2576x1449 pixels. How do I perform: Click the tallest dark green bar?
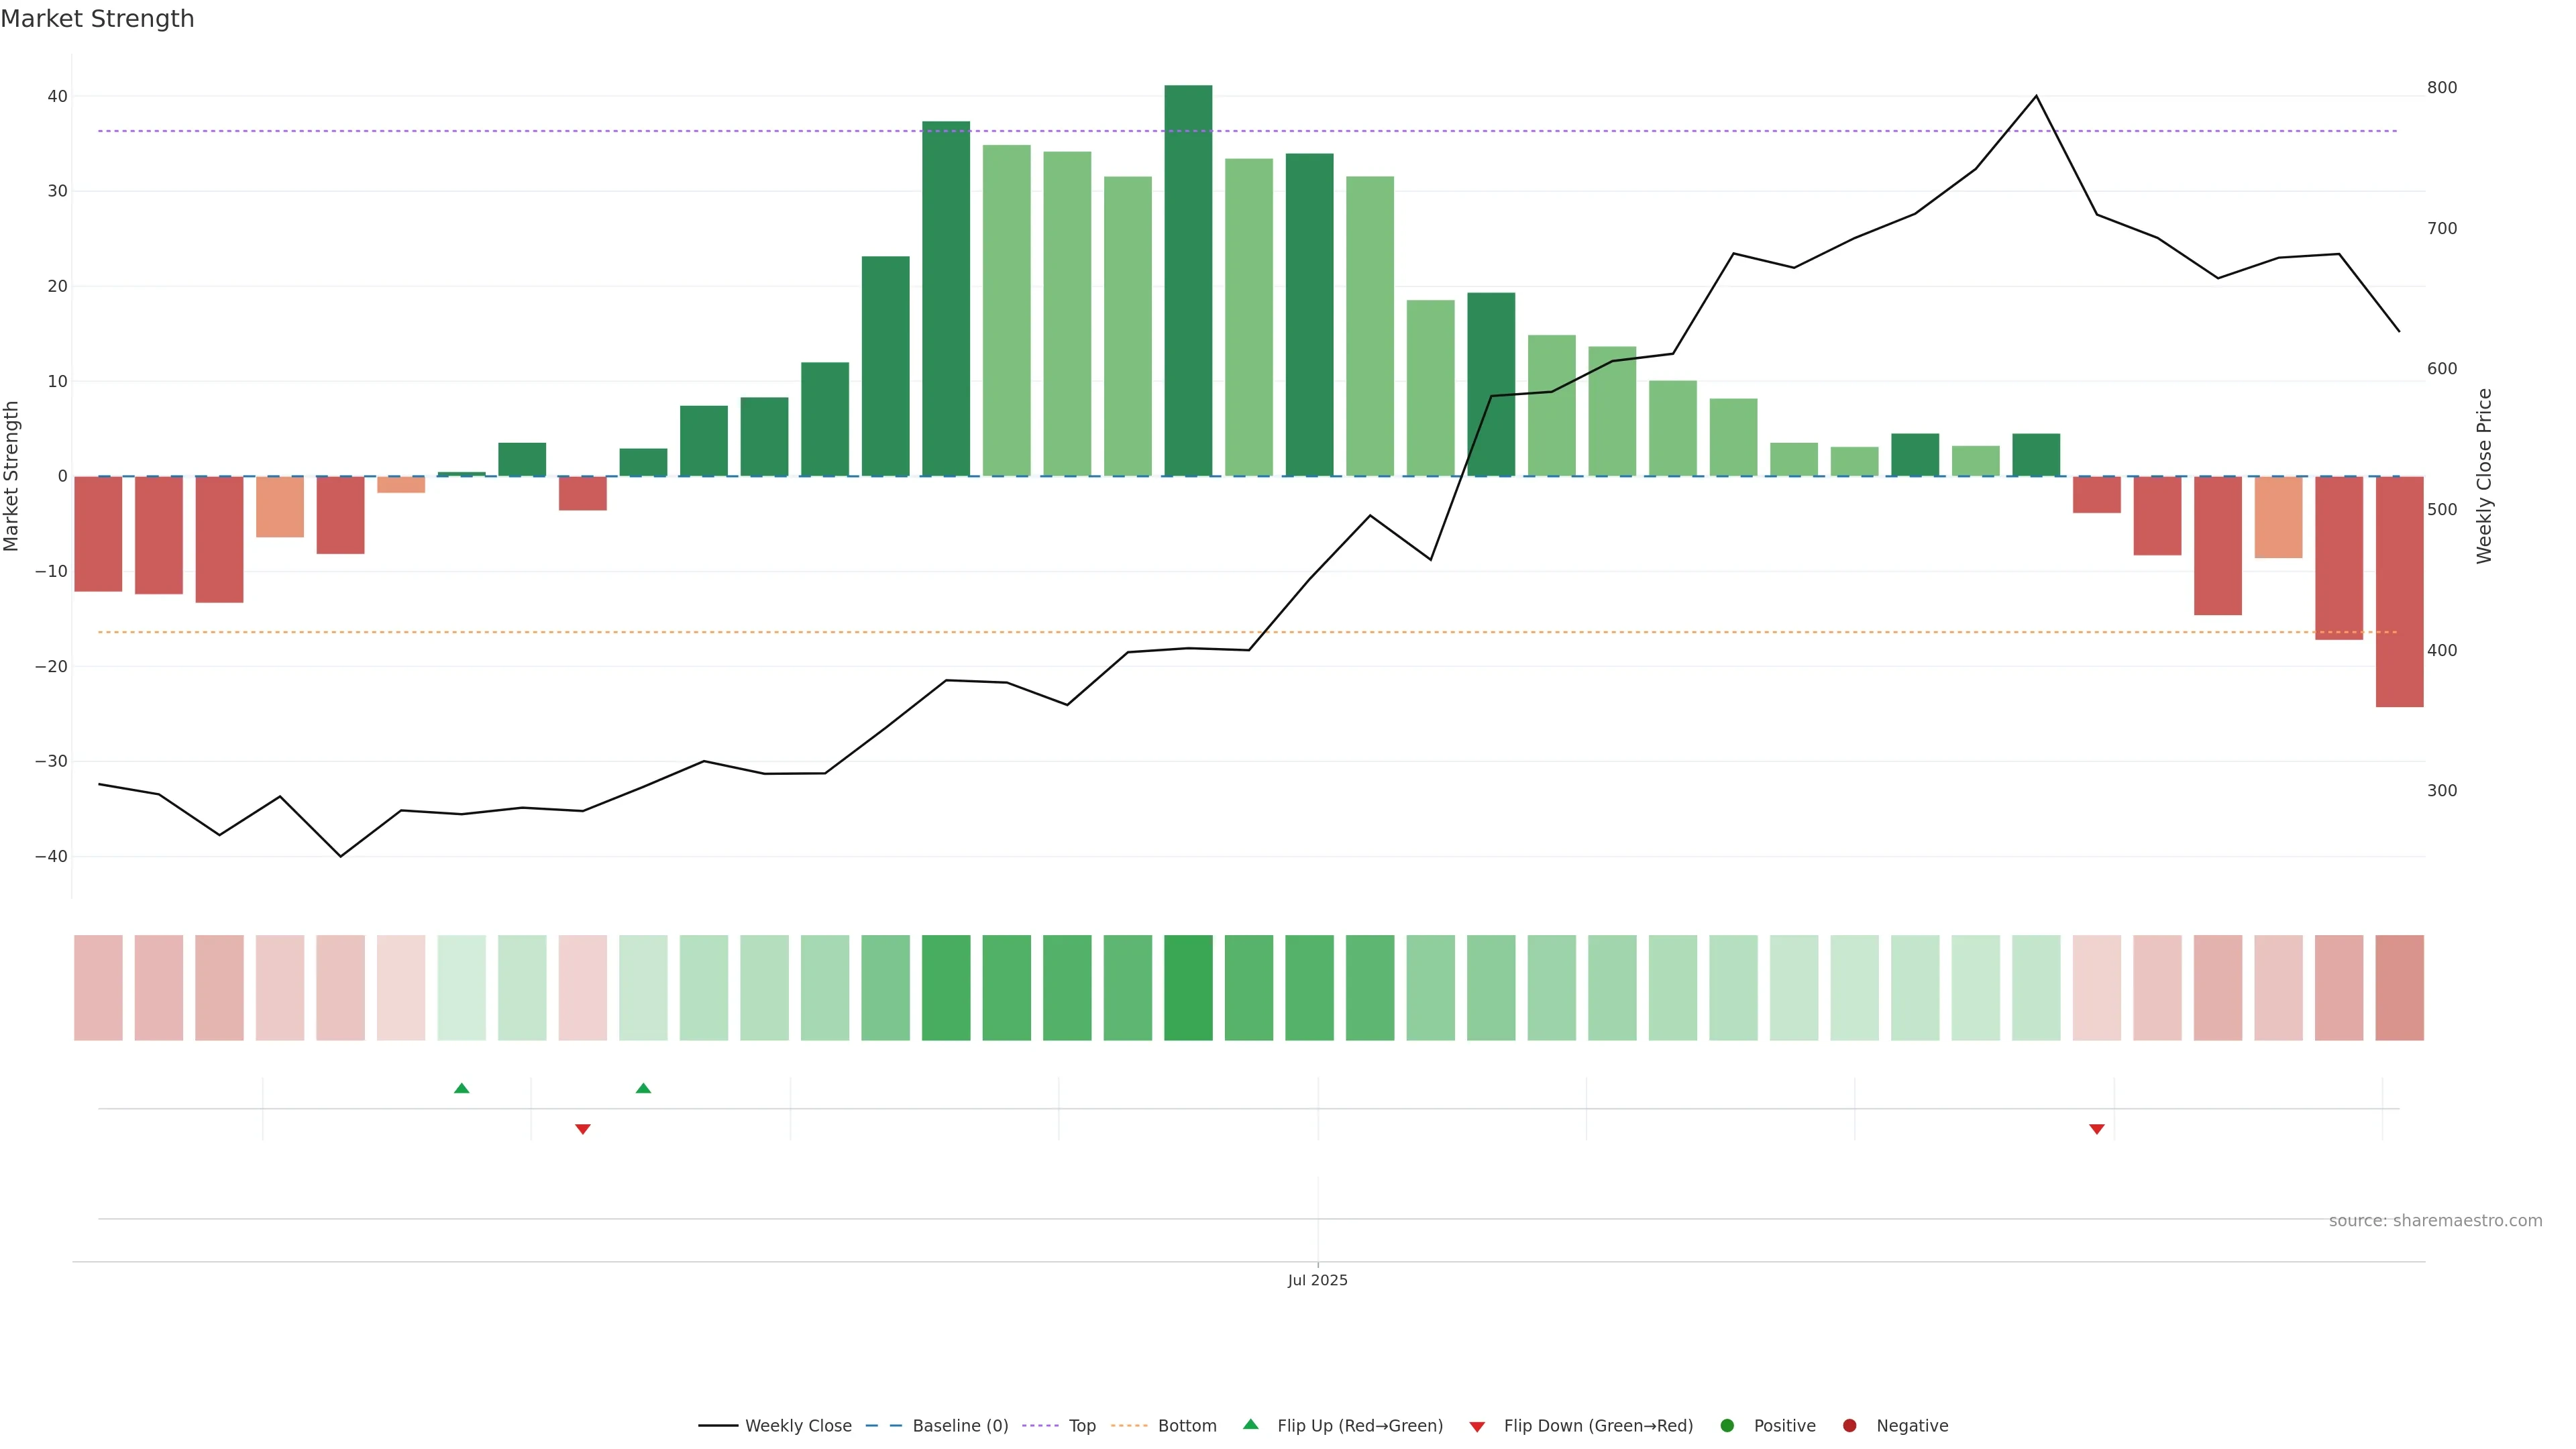(1188, 280)
